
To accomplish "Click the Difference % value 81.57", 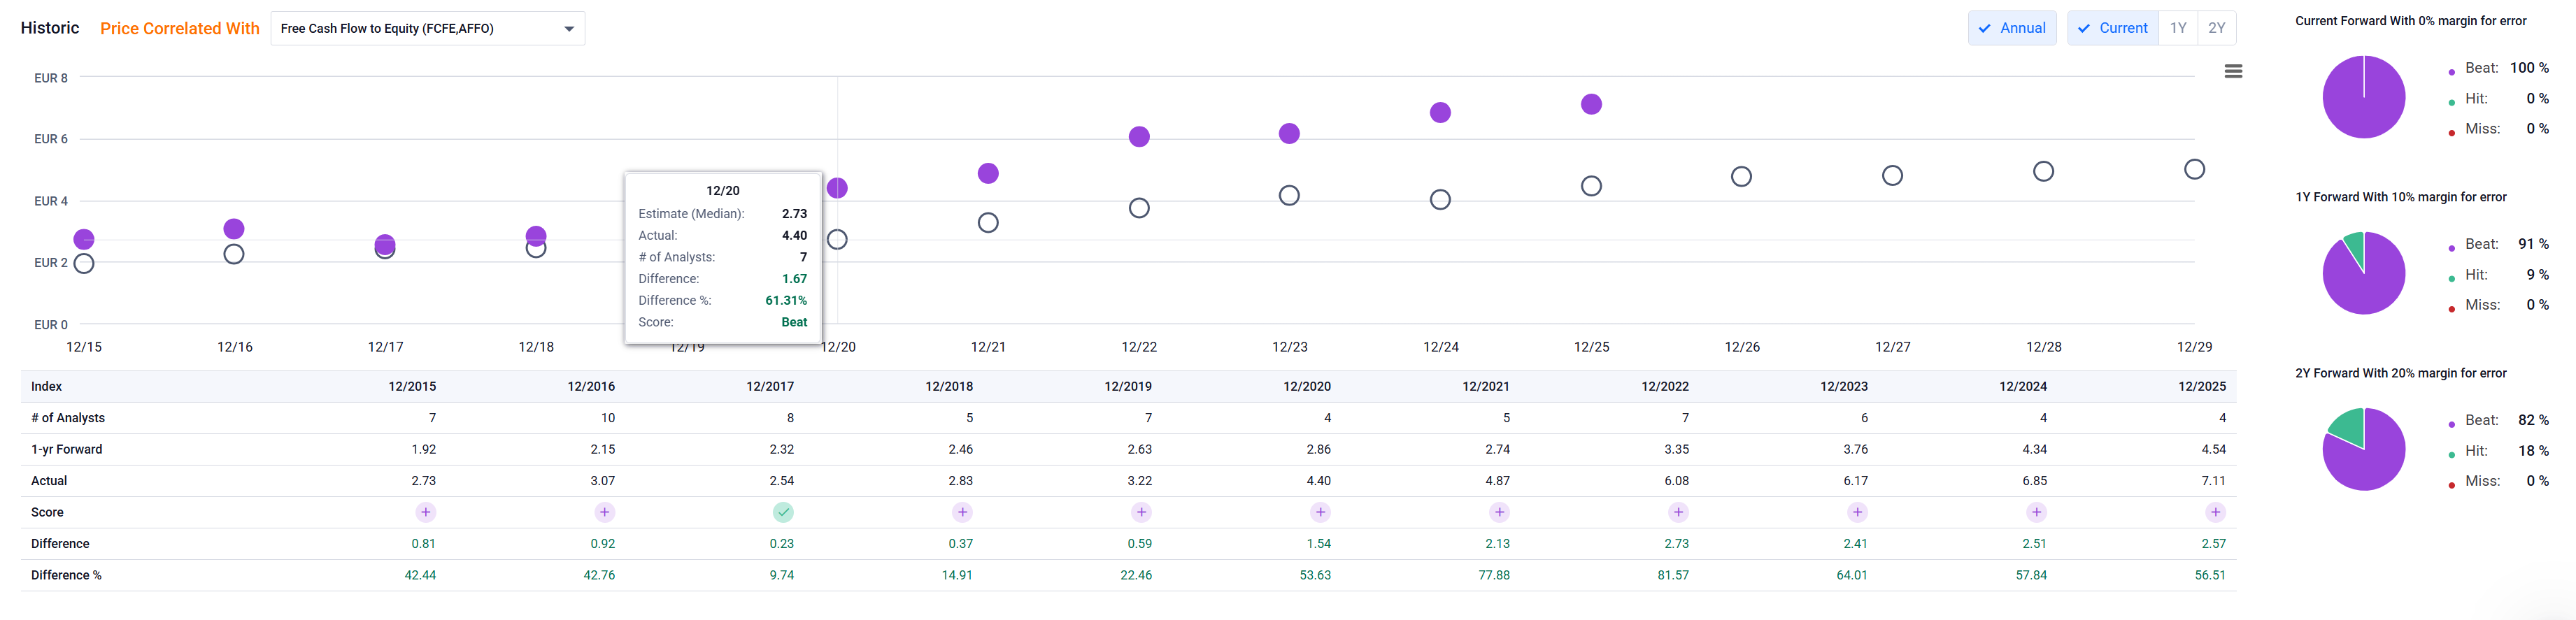I will click(1673, 575).
